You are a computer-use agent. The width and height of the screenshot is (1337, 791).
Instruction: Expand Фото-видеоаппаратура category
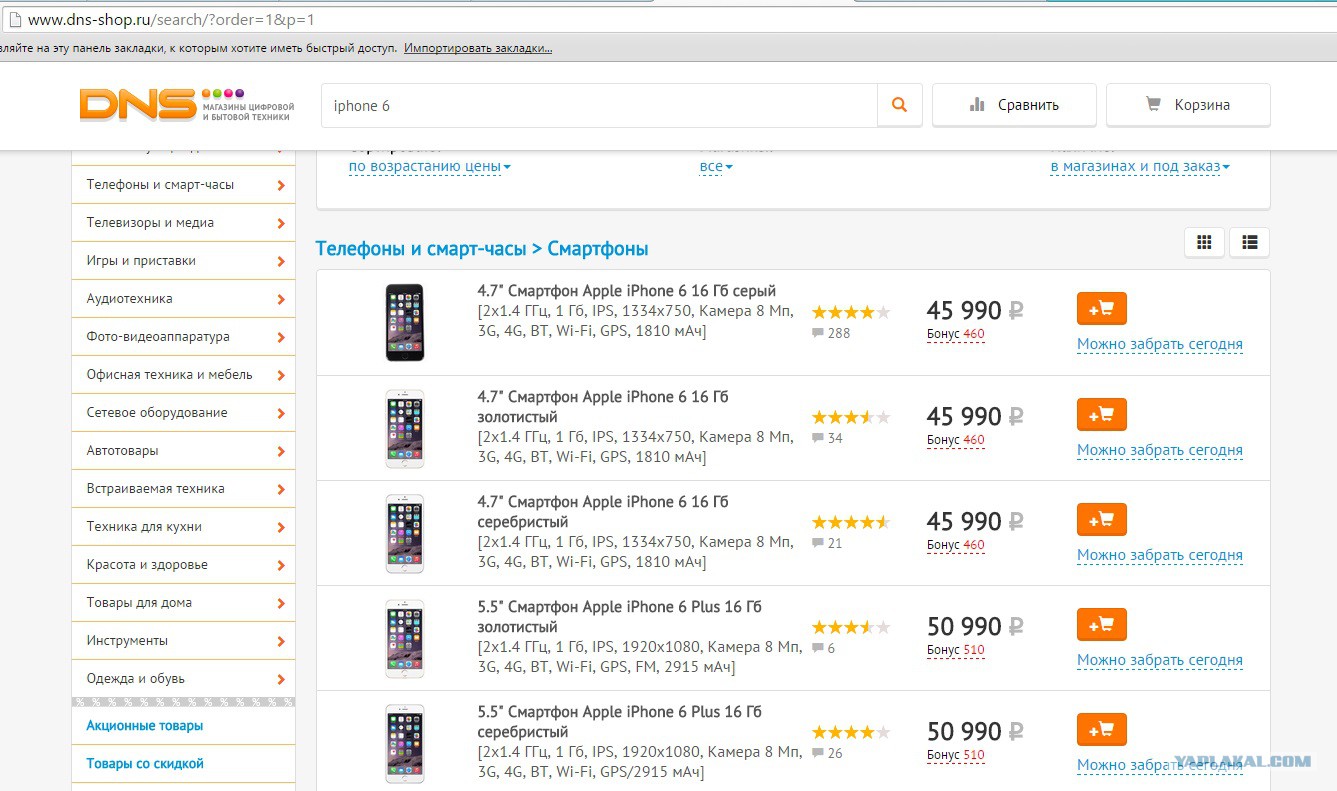click(183, 337)
